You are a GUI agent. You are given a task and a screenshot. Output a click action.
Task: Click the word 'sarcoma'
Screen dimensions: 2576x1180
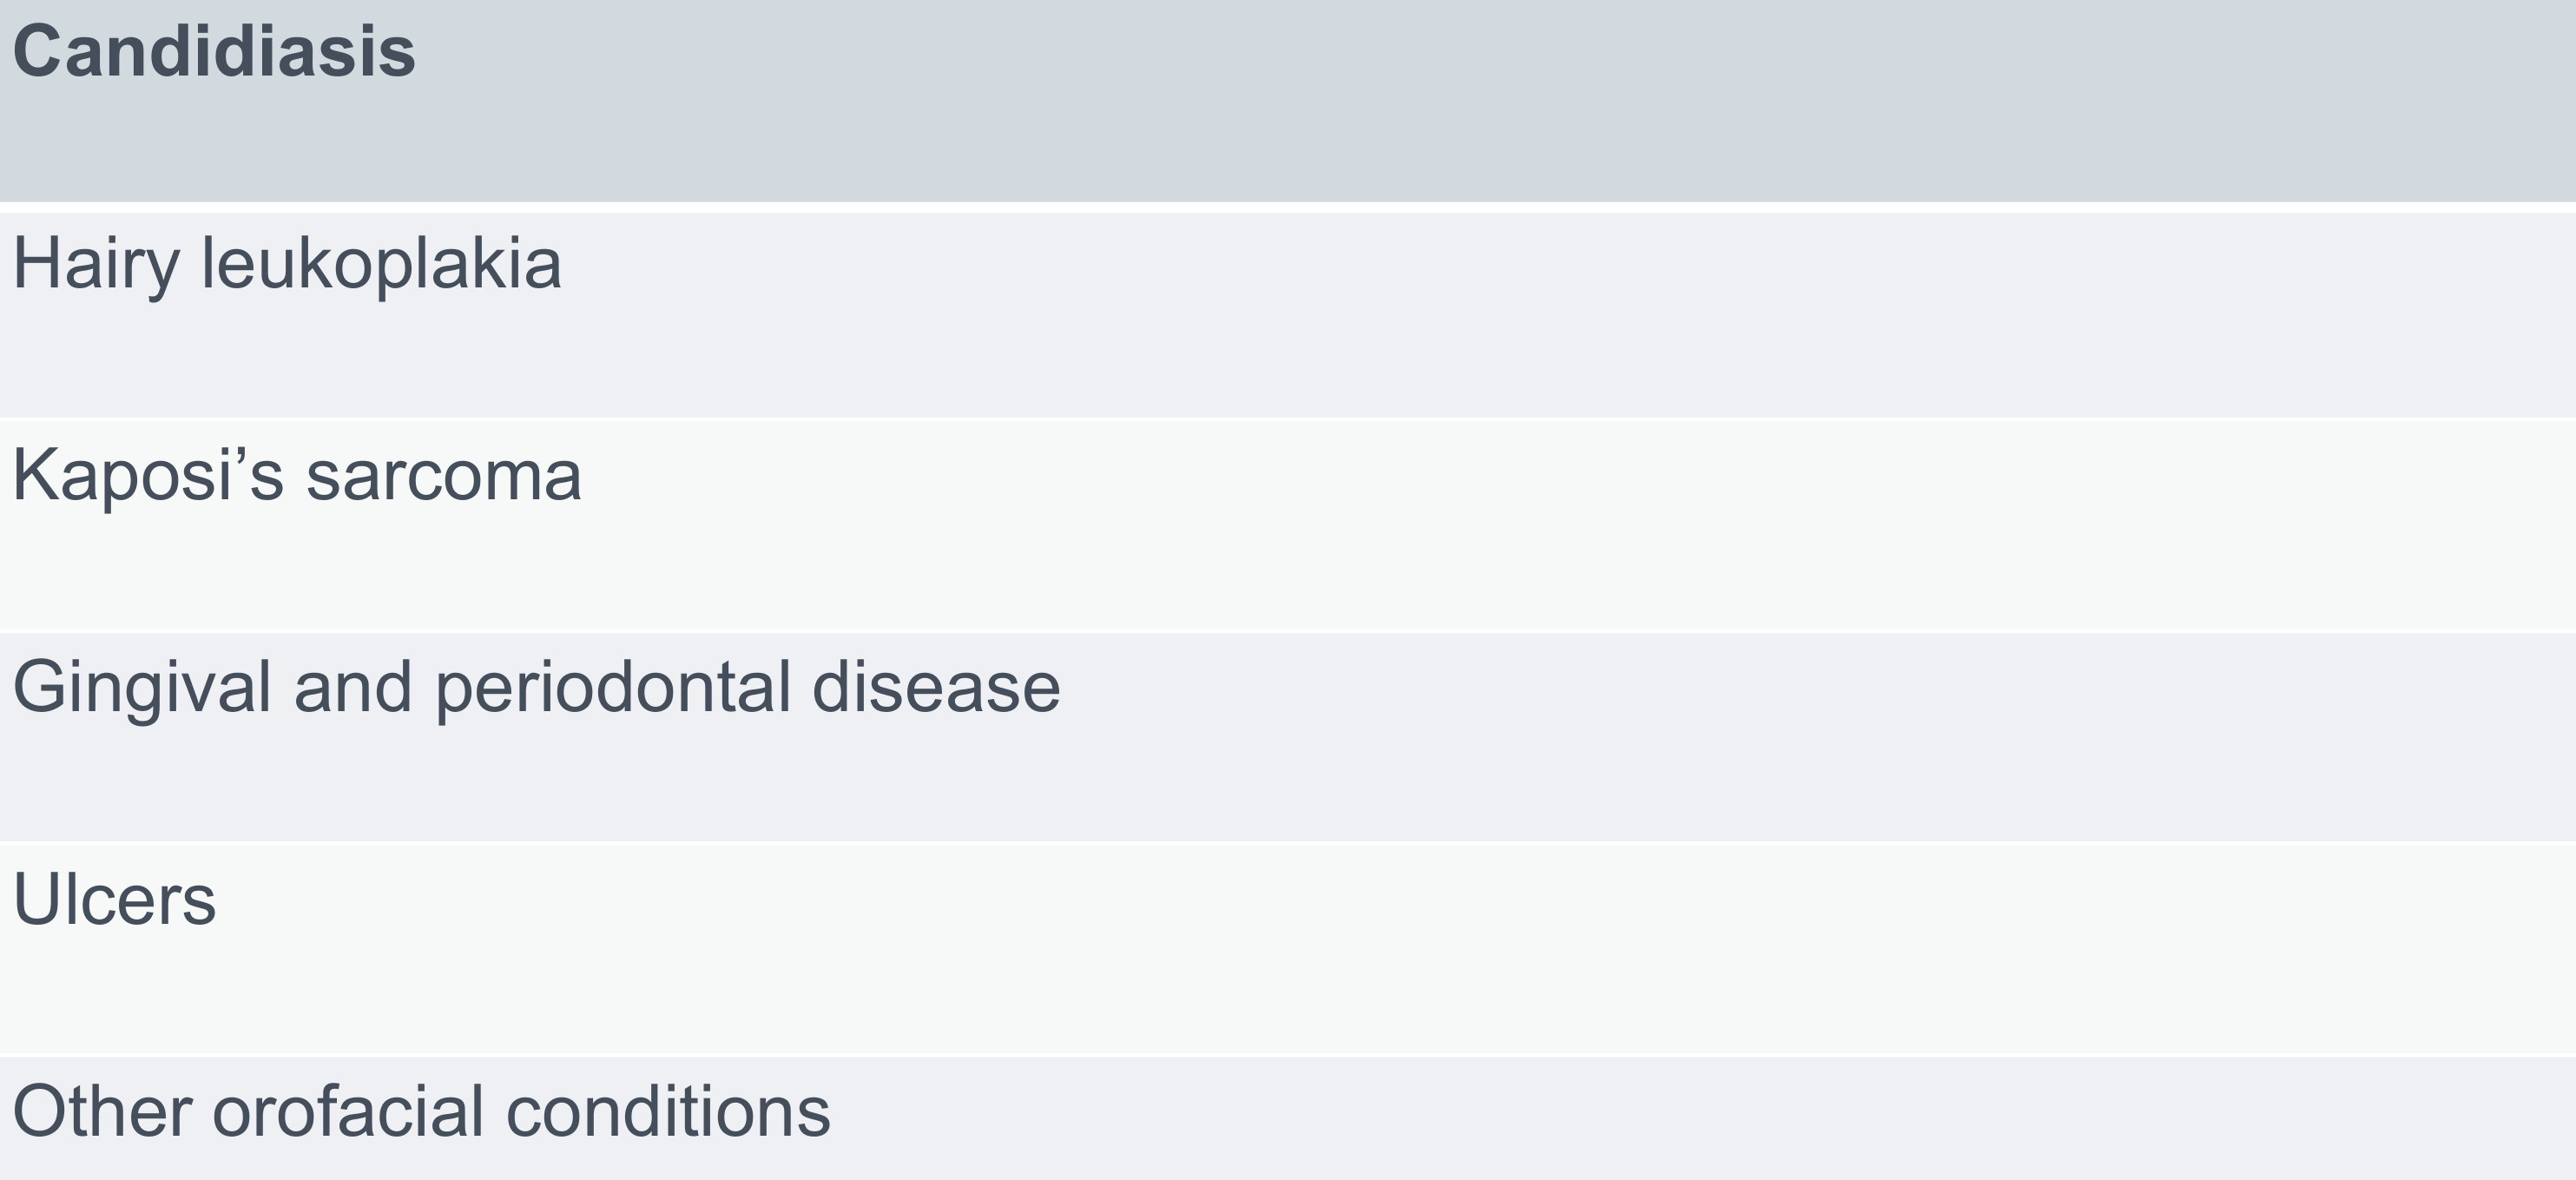coord(443,475)
